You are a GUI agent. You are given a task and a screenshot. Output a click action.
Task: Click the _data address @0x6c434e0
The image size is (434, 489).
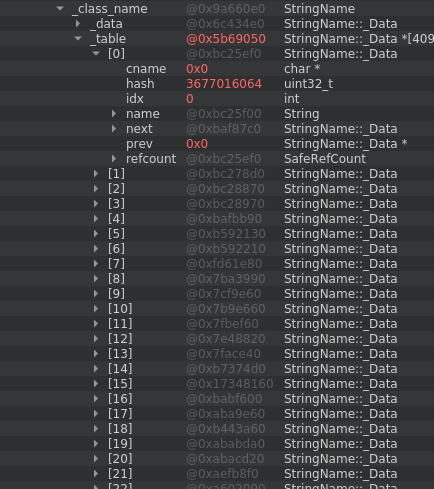(x=225, y=24)
